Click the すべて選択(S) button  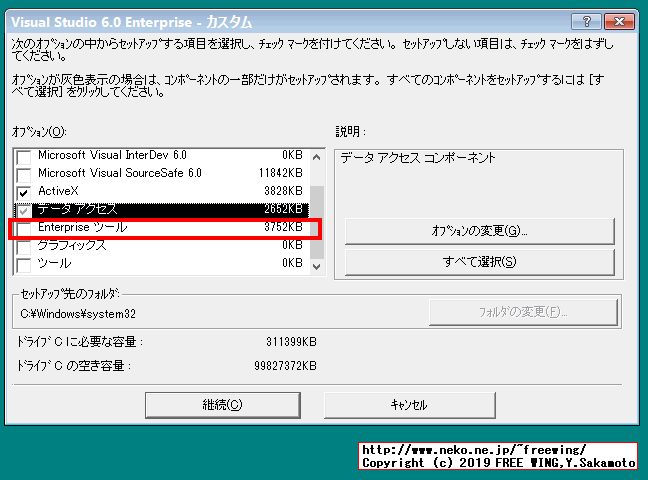479,262
